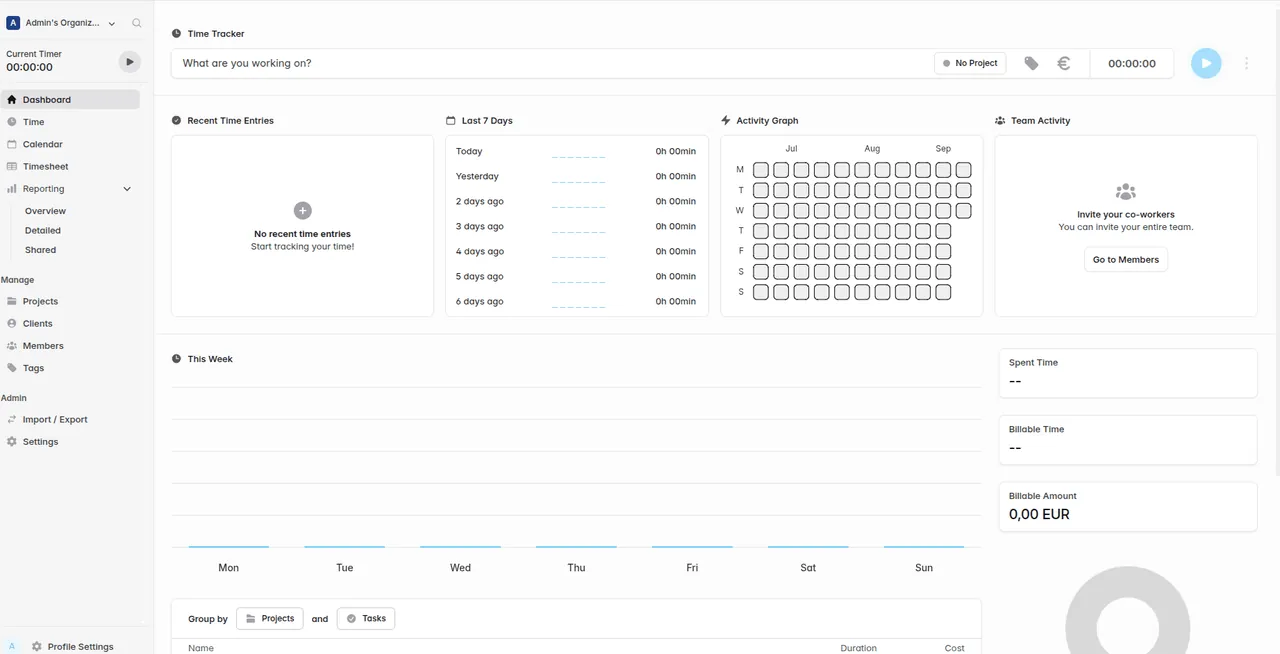The width and height of the screenshot is (1280, 654).
Task: Click the plus icon in Recent Time Entries
Action: coord(302,210)
